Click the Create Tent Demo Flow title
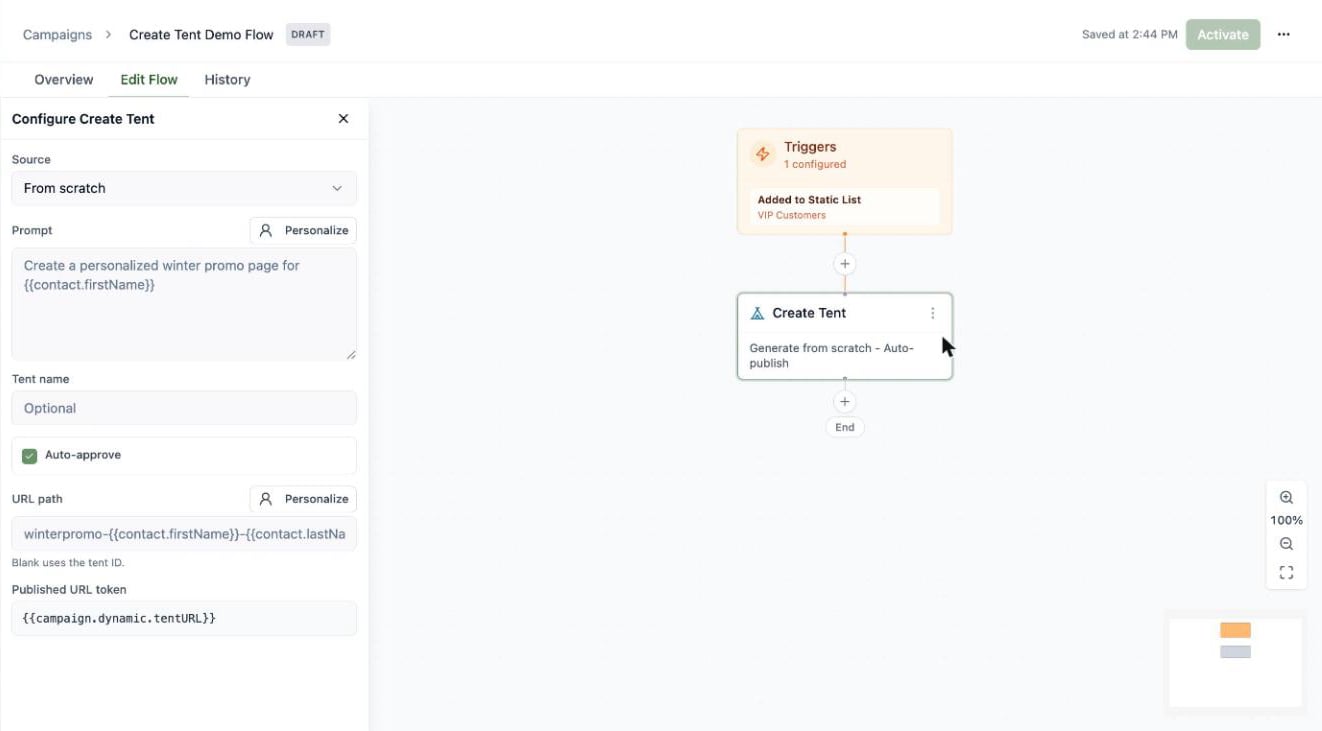Viewport: 1322px width, 731px height. 201,34
